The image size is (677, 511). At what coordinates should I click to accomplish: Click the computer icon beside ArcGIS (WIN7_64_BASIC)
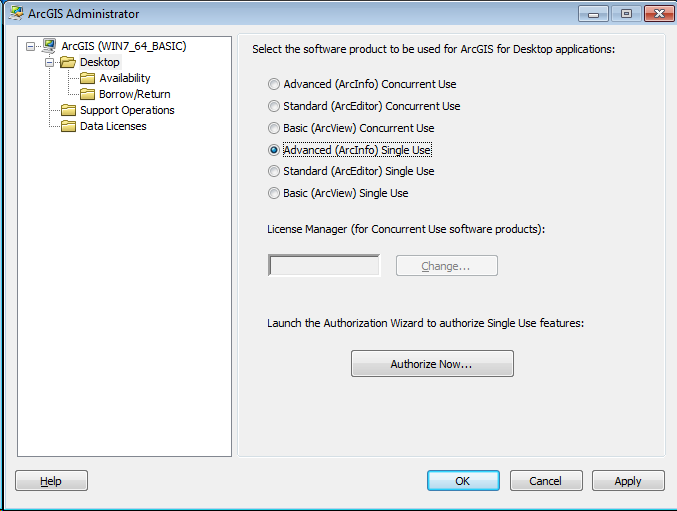[x=49, y=46]
